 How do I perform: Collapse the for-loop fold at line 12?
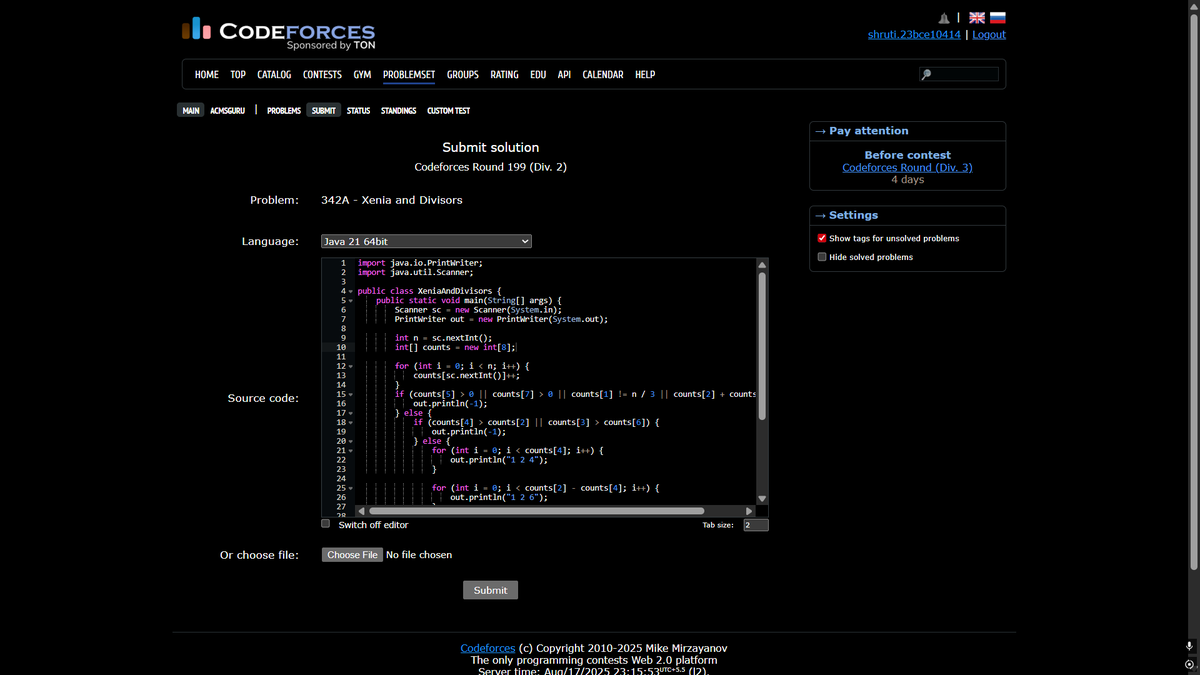click(351, 366)
